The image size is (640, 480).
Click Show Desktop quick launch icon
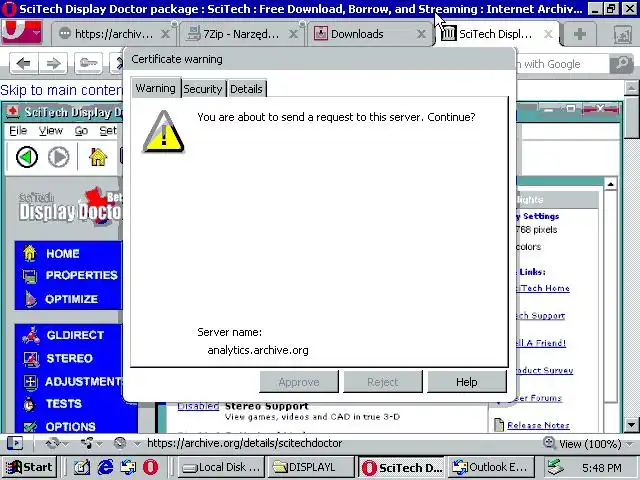click(x=82, y=467)
